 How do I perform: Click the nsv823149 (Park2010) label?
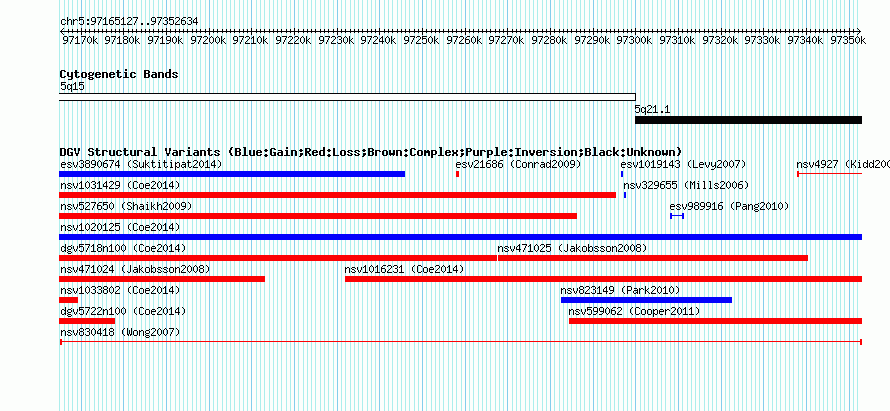pos(620,291)
